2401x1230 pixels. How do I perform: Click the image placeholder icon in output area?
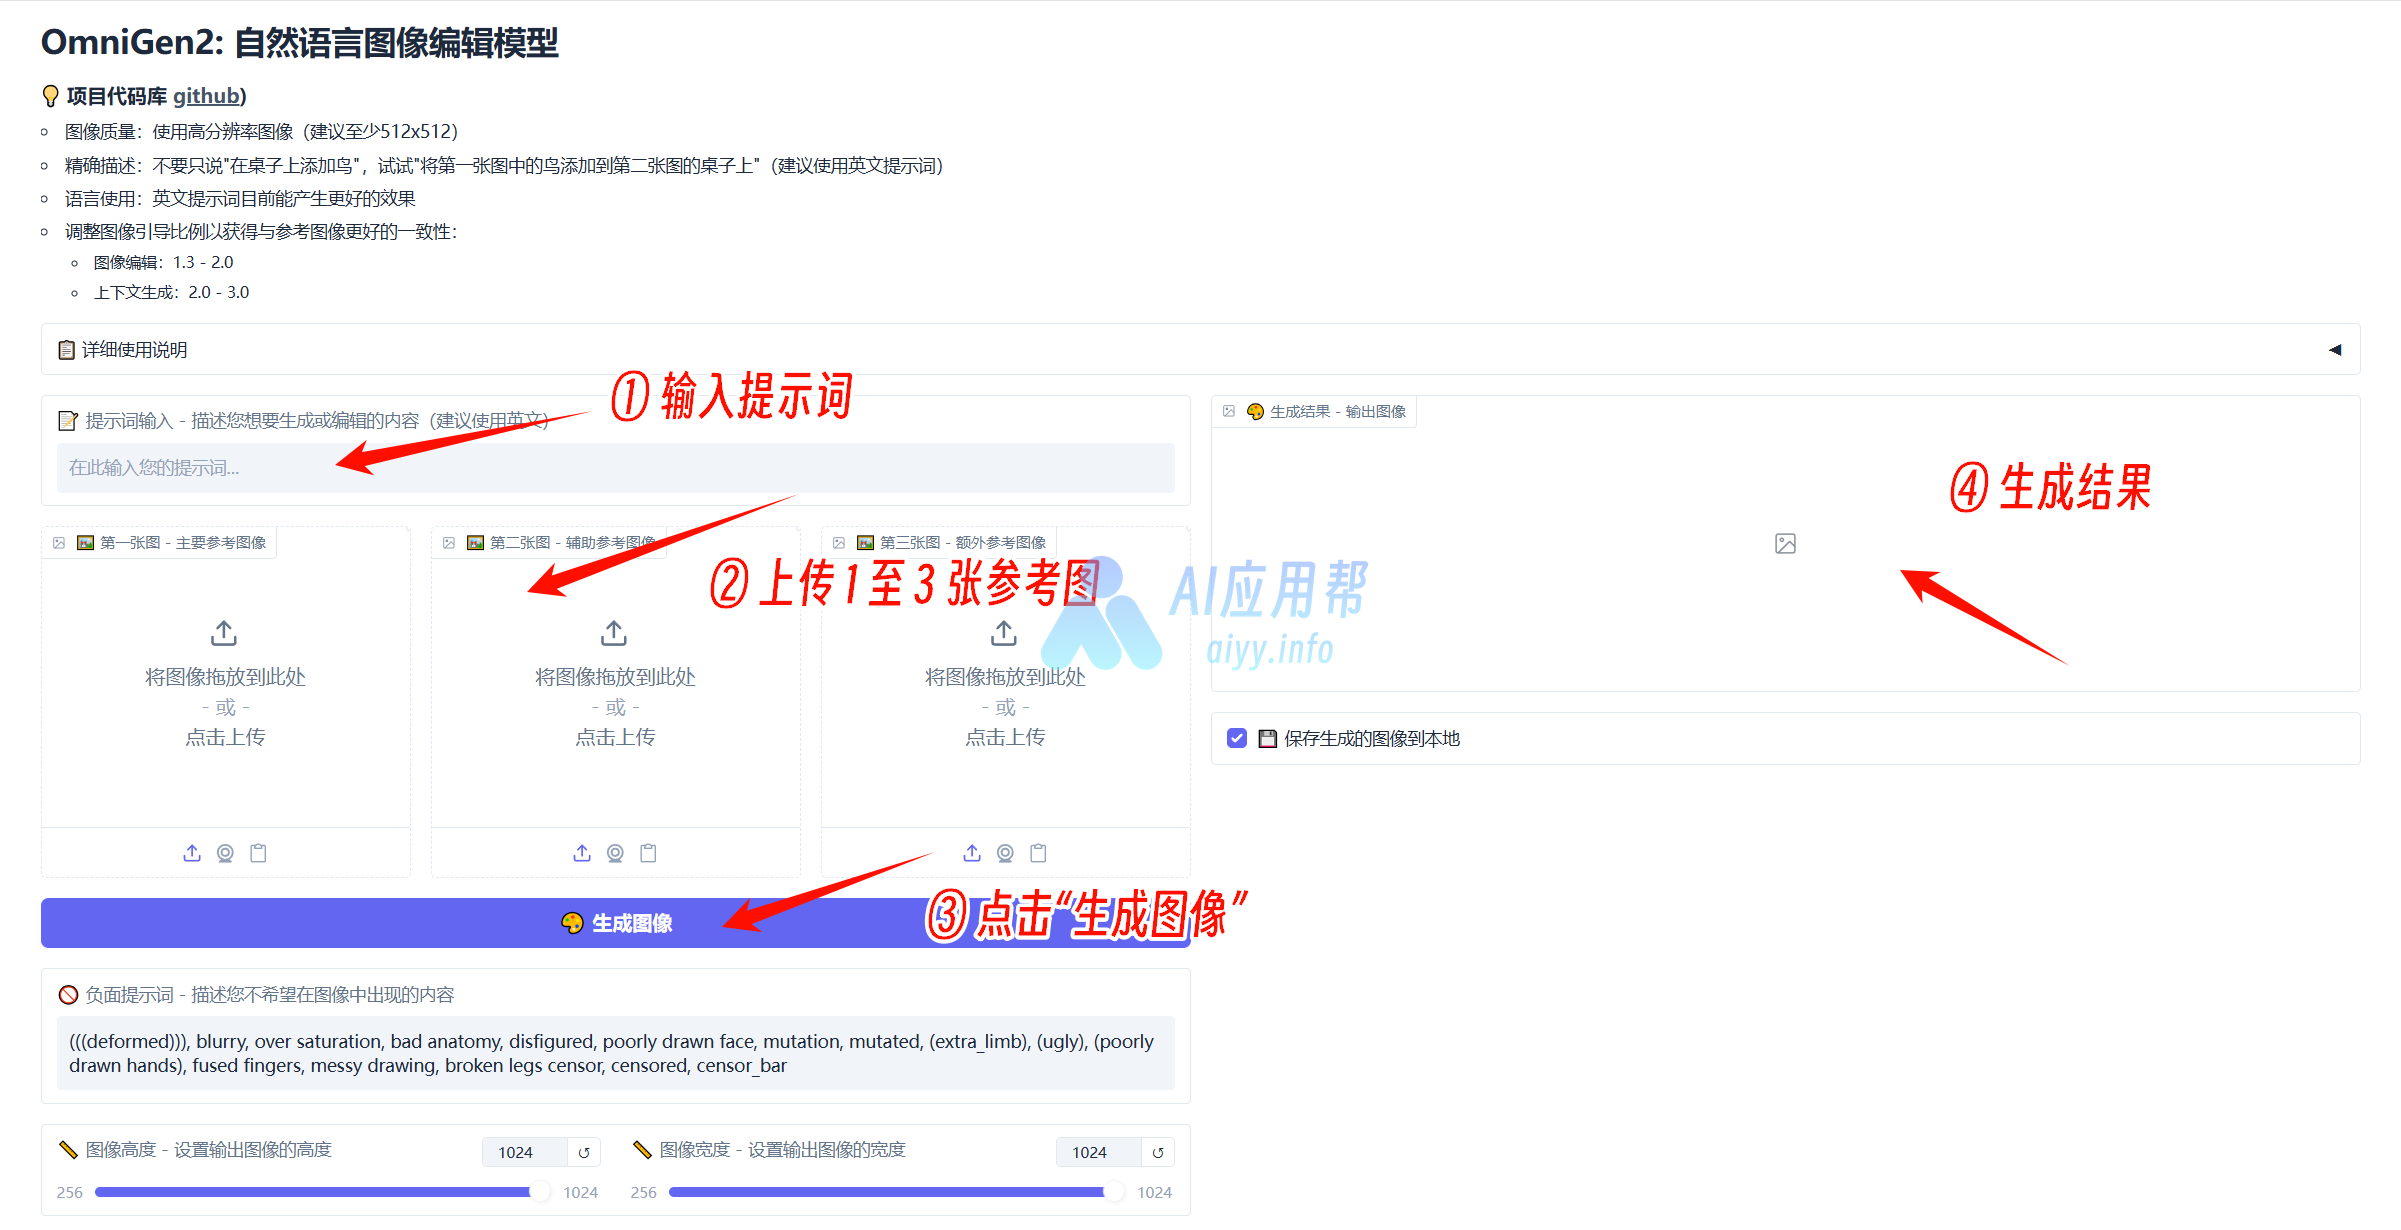coord(1785,543)
